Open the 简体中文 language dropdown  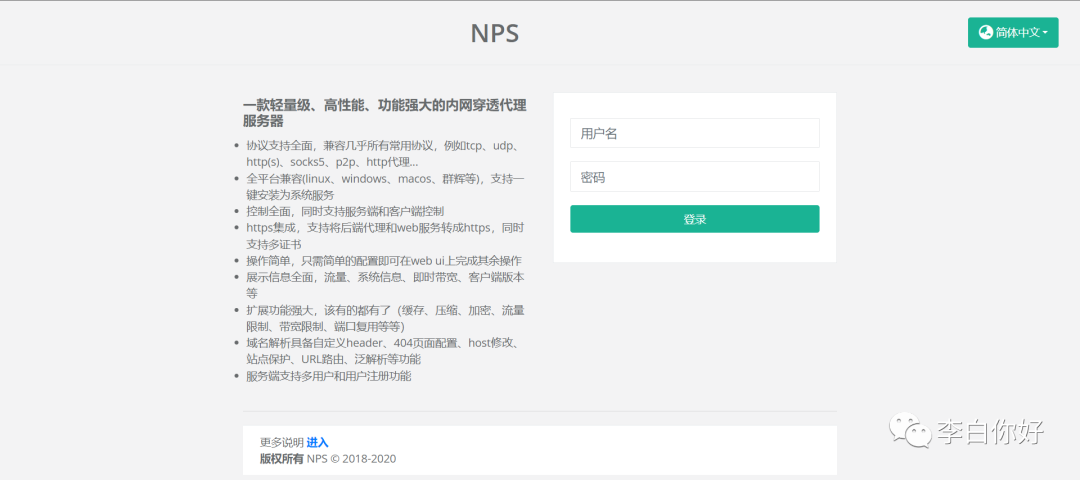click(x=1012, y=32)
